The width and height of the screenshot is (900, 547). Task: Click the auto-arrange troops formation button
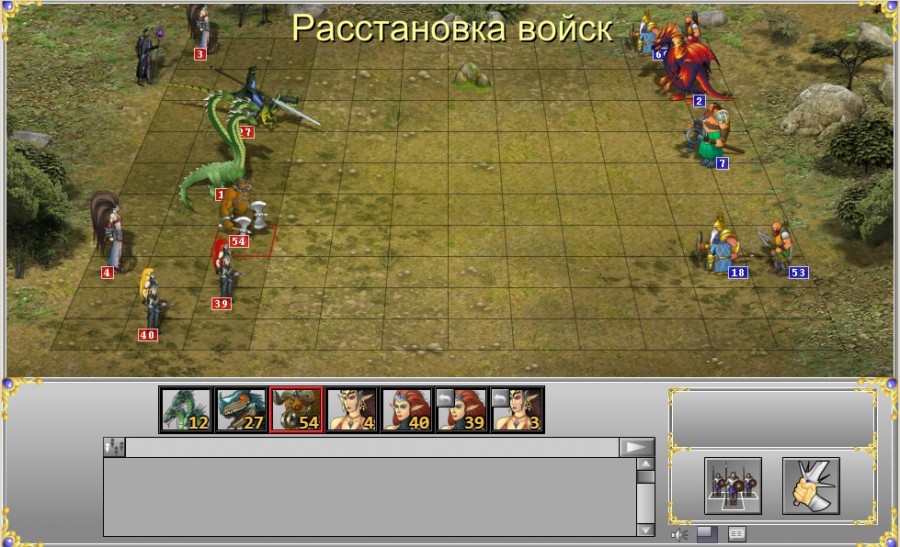[x=733, y=486]
